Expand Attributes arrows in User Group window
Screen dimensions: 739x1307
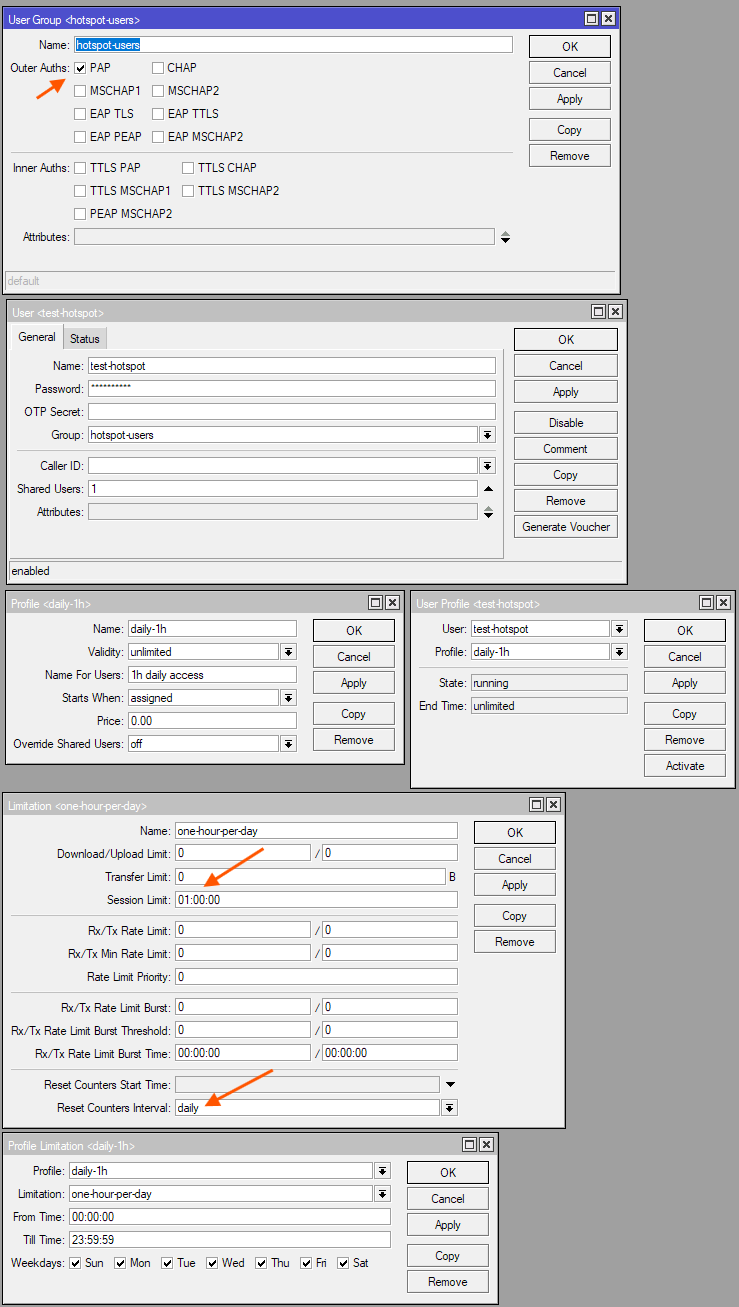coord(505,237)
